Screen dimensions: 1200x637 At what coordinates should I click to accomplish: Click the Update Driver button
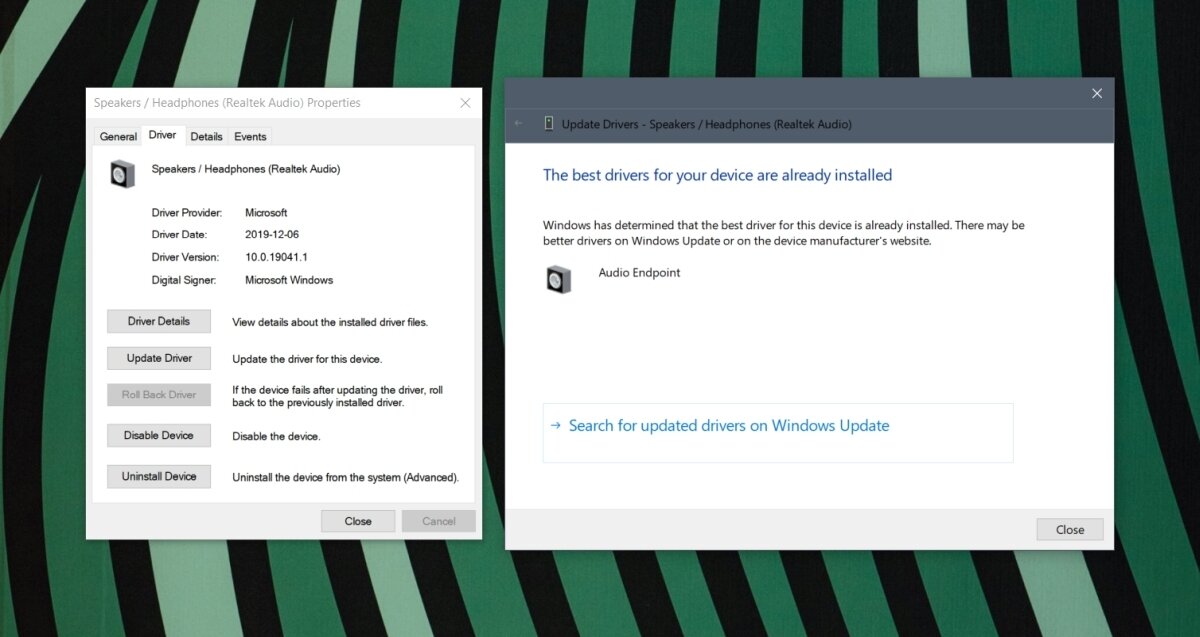pyautogui.click(x=158, y=358)
